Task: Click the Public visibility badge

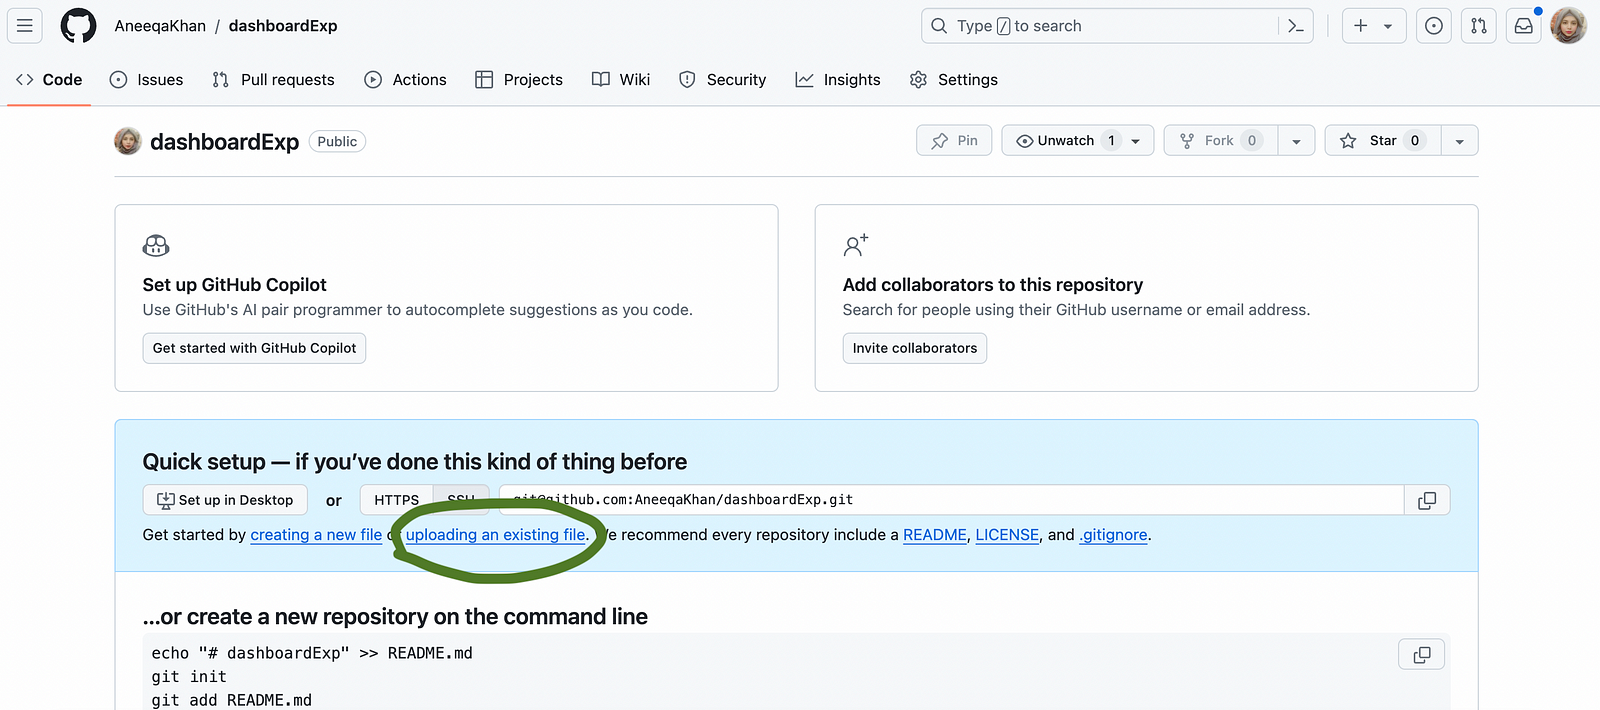Action: tap(337, 142)
